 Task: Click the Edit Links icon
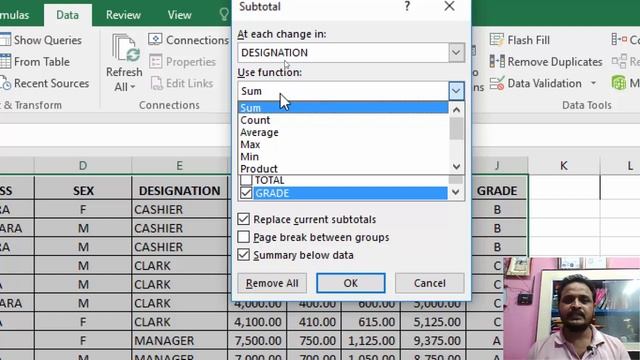coord(156,83)
